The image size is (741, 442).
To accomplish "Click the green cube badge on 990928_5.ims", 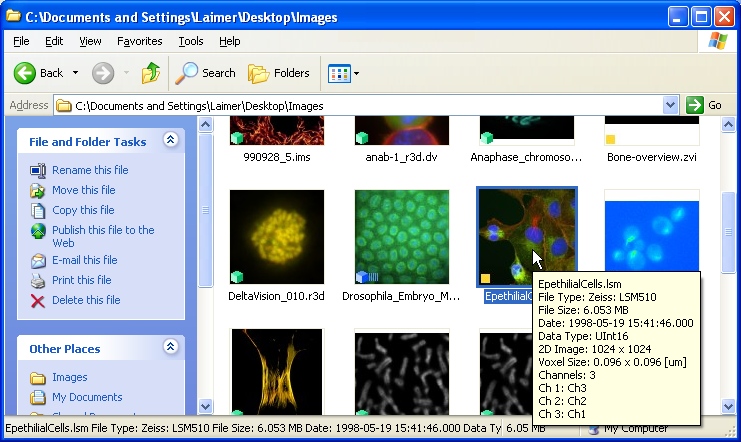I will point(237,138).
